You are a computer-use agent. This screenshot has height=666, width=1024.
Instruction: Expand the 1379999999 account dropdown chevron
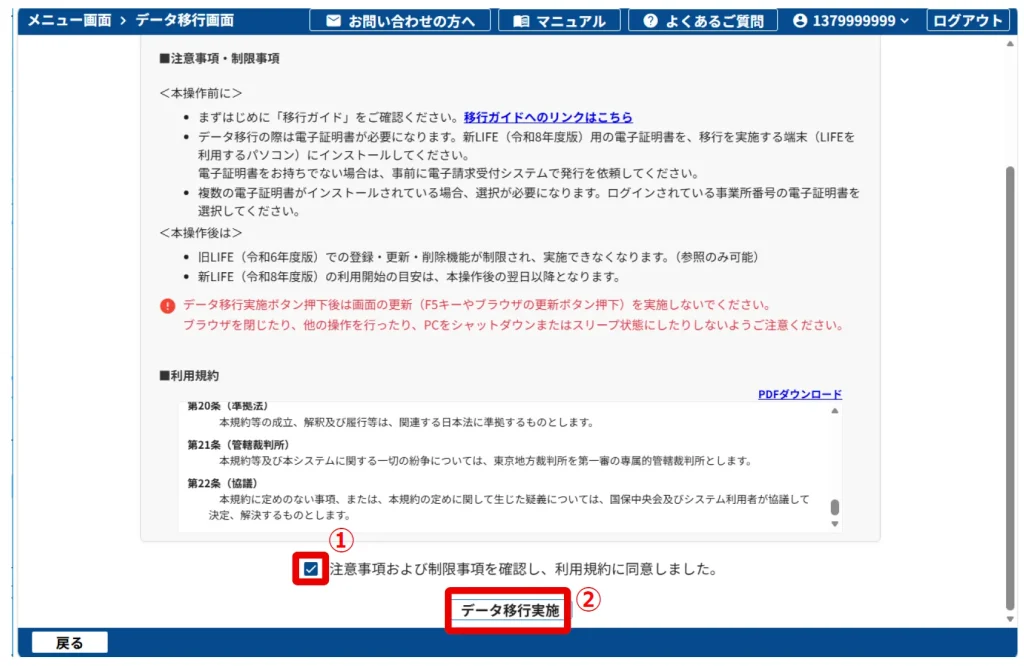coord(904,21)
